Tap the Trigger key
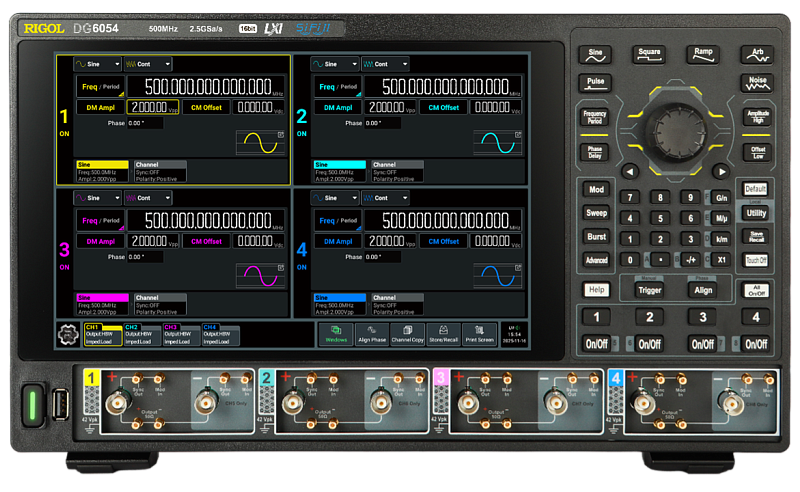 (649, 290)
